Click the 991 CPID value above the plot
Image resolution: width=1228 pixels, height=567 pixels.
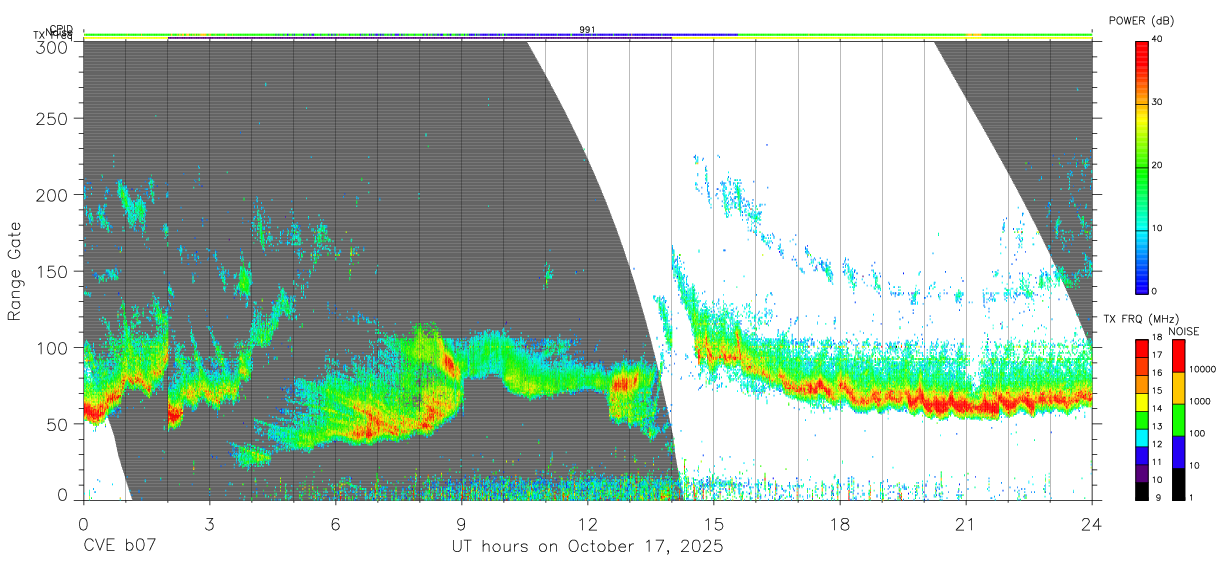tap(587, 30)
